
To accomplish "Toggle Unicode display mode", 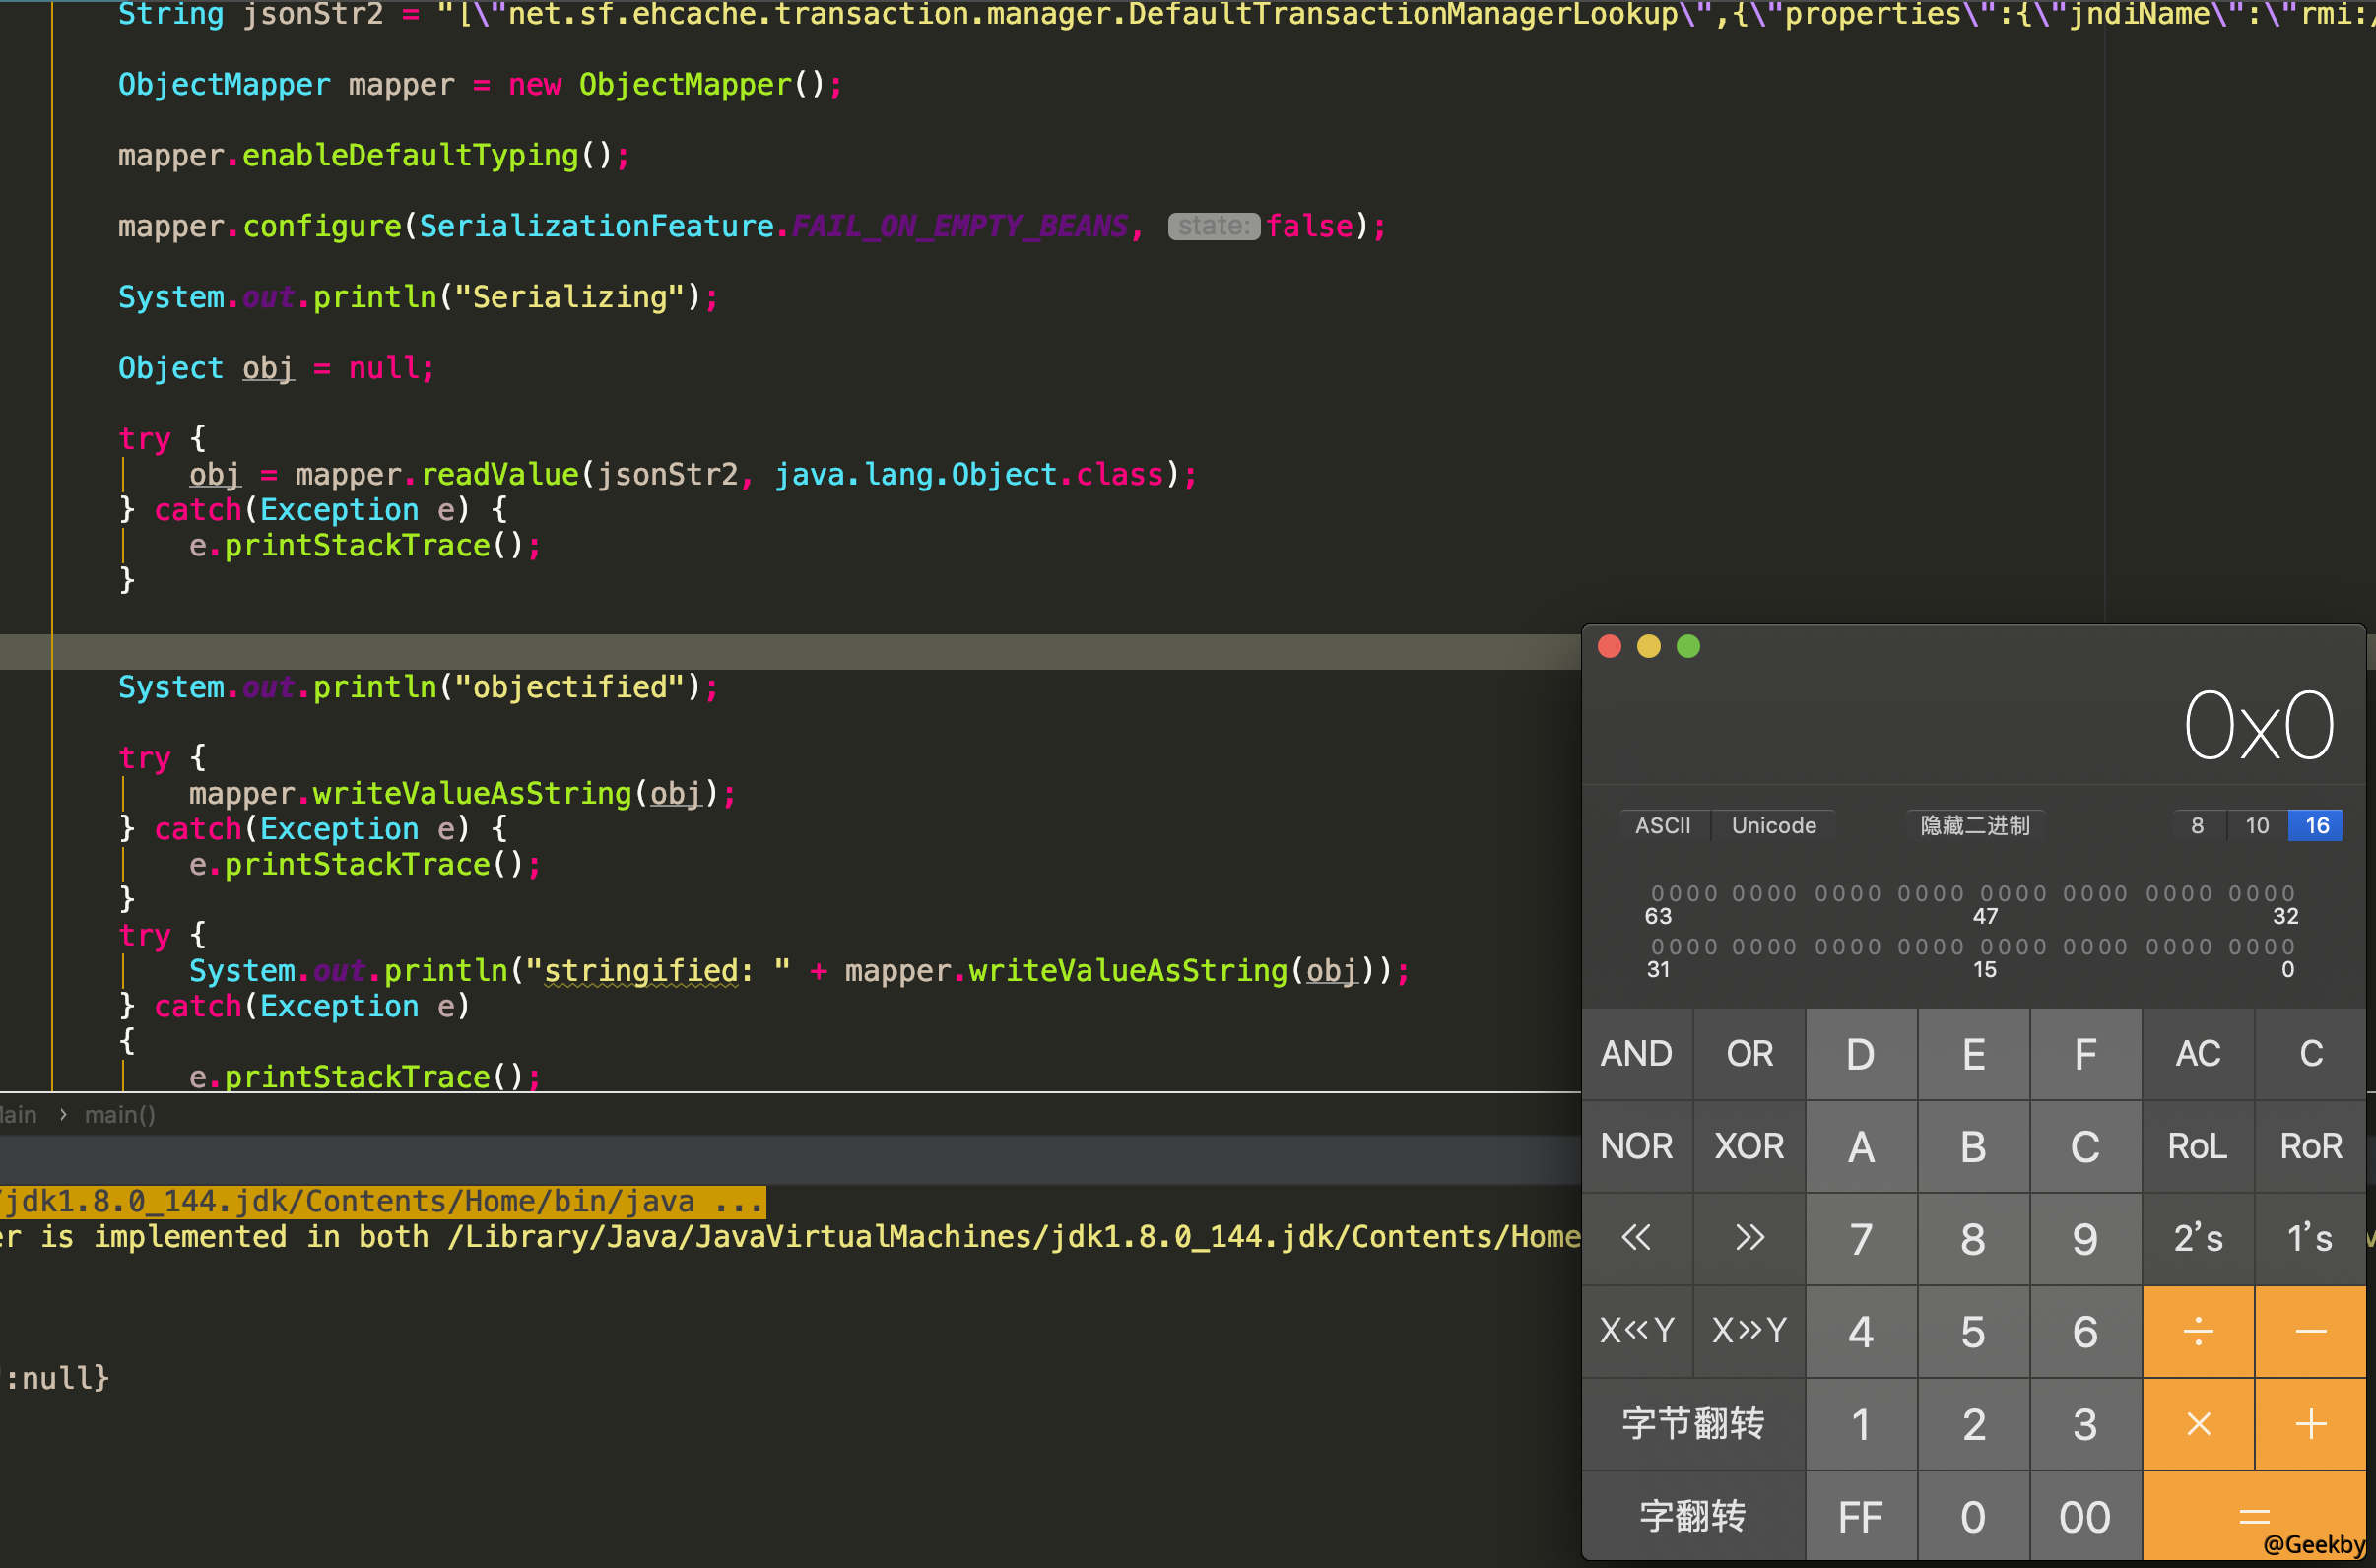I will tap(1773, 825).
